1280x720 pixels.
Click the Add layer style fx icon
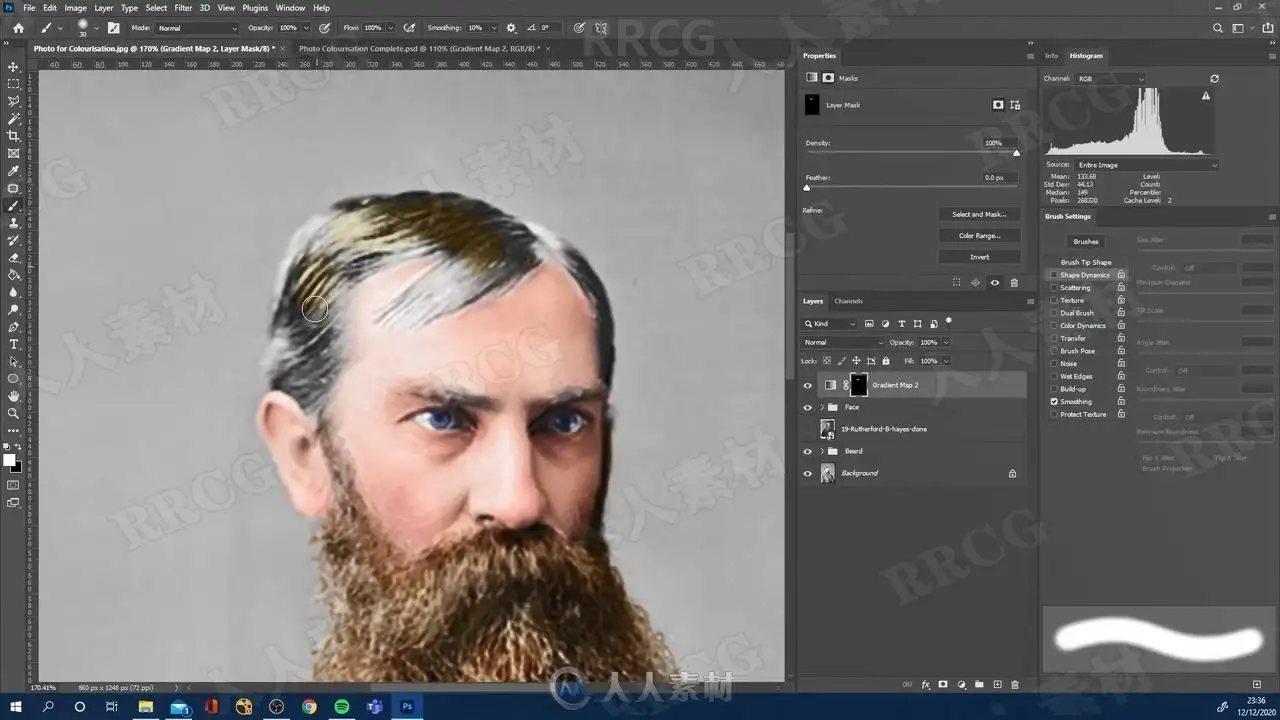click(x=926, y=685)
